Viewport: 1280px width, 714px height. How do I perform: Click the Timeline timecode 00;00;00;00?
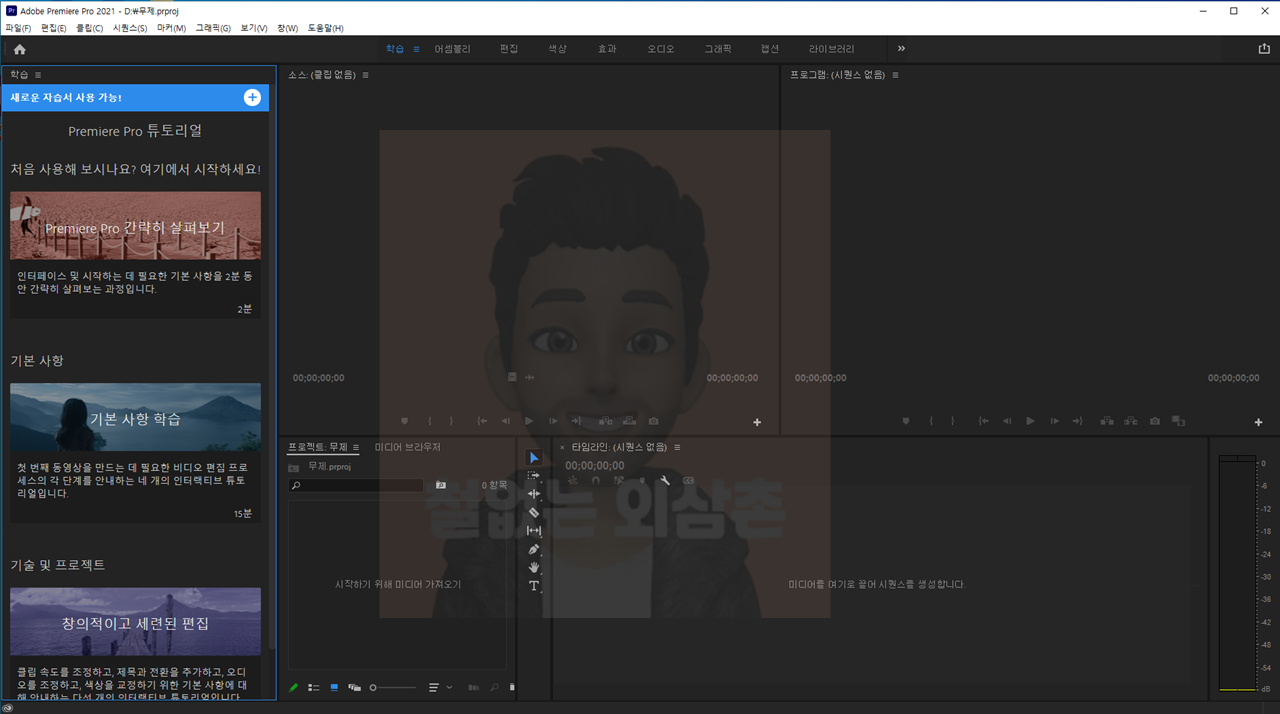point(594,465)
